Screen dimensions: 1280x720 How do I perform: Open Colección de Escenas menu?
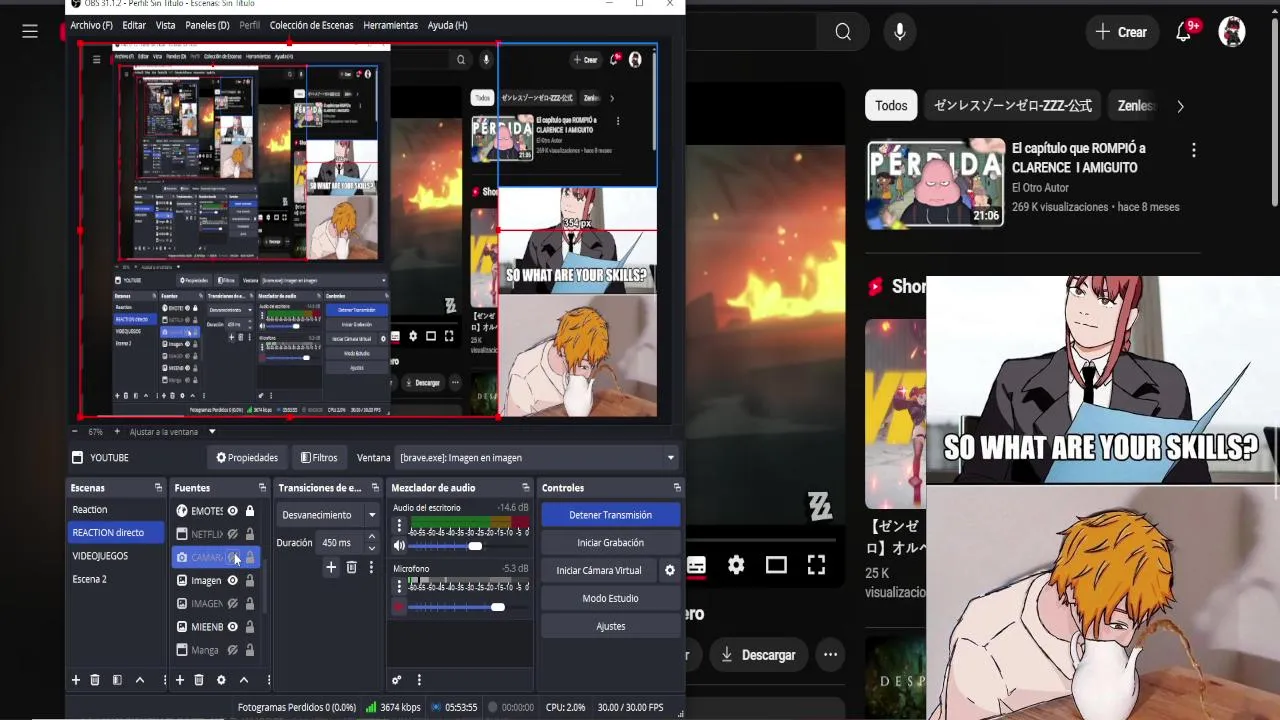click(311, 25)
